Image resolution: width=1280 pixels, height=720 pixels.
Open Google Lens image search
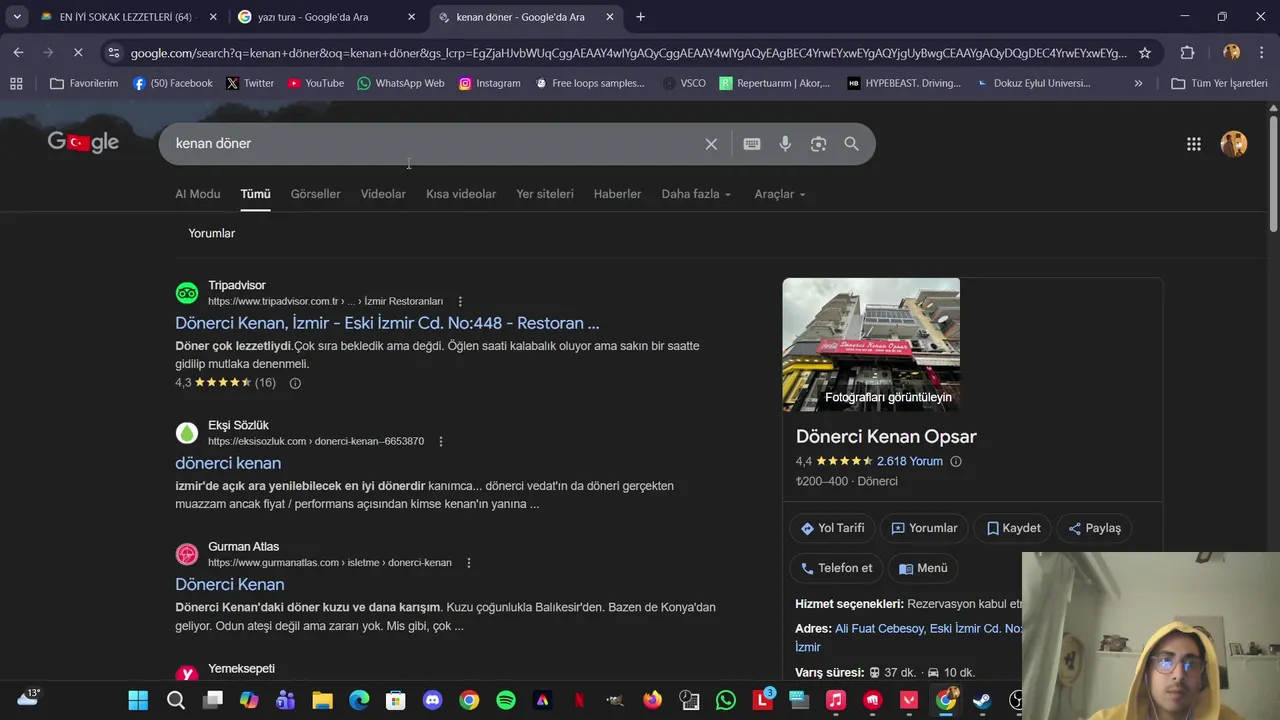point(818,144)
